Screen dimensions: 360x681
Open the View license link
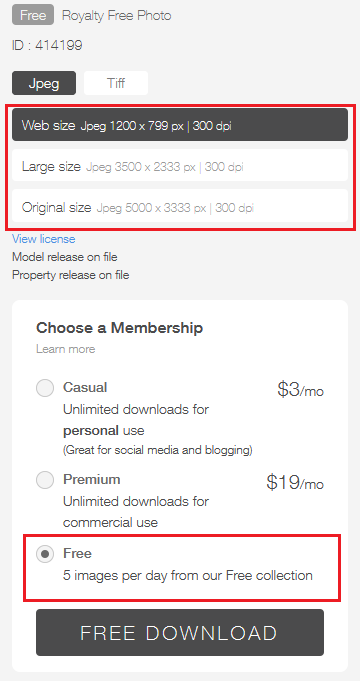click(x=43, y=239)
